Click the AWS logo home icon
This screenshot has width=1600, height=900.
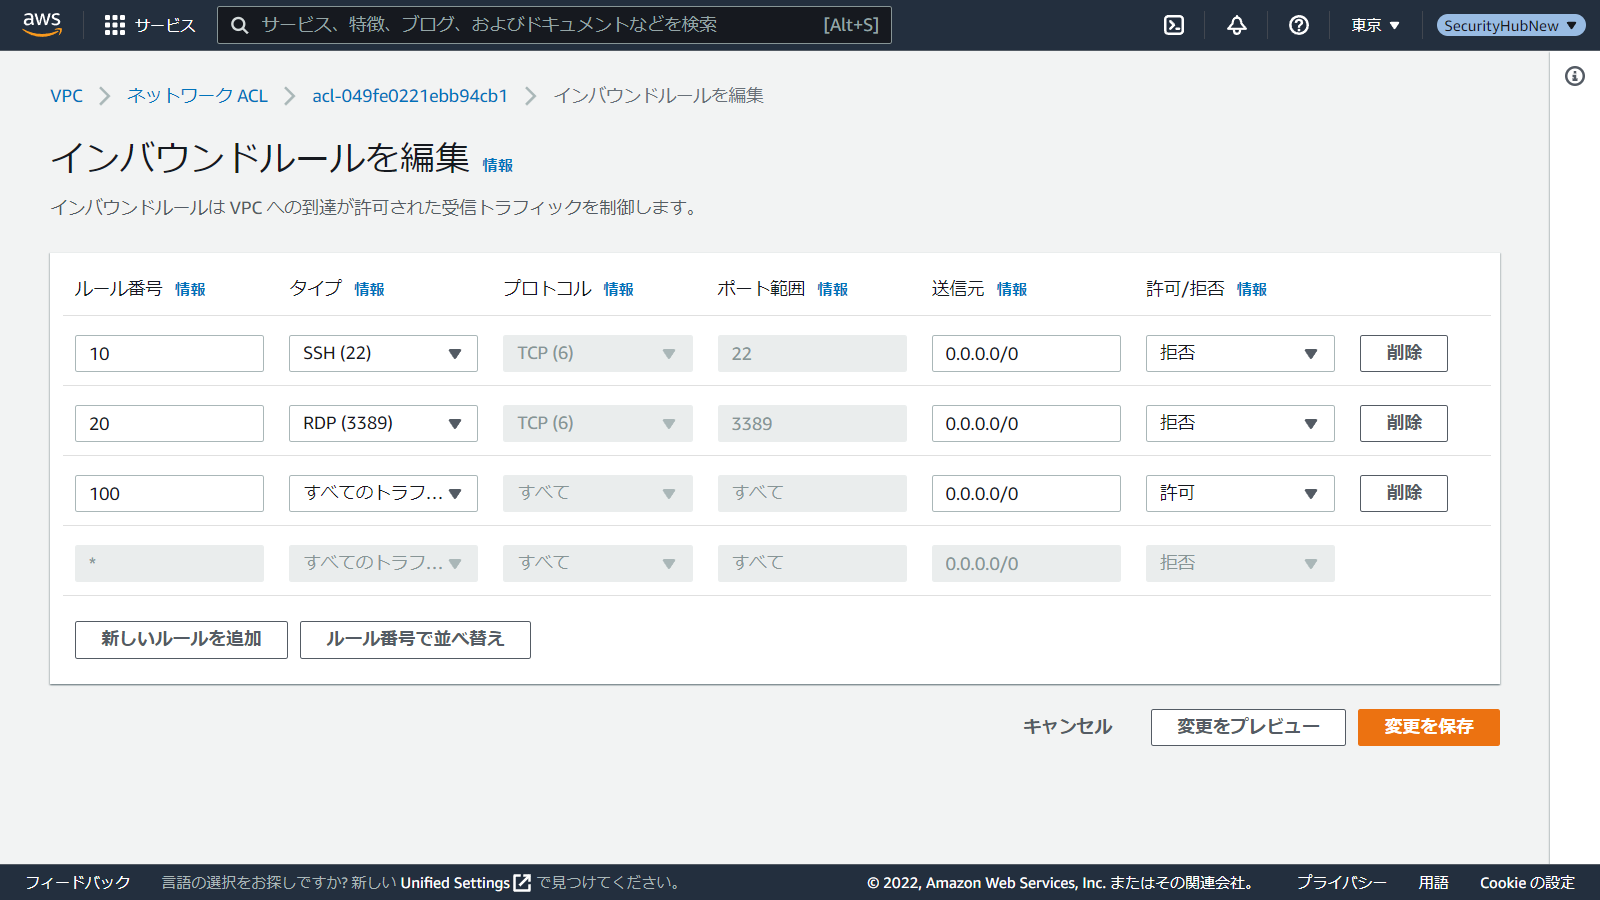coord(42,24)
